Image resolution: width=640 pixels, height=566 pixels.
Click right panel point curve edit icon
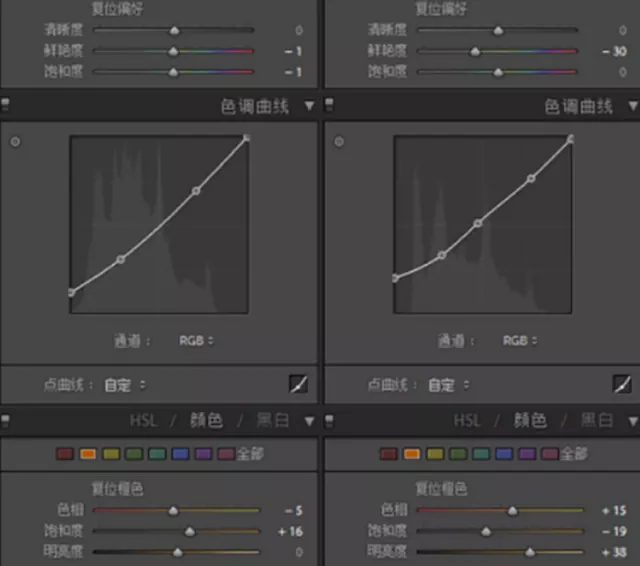point(622,384)
